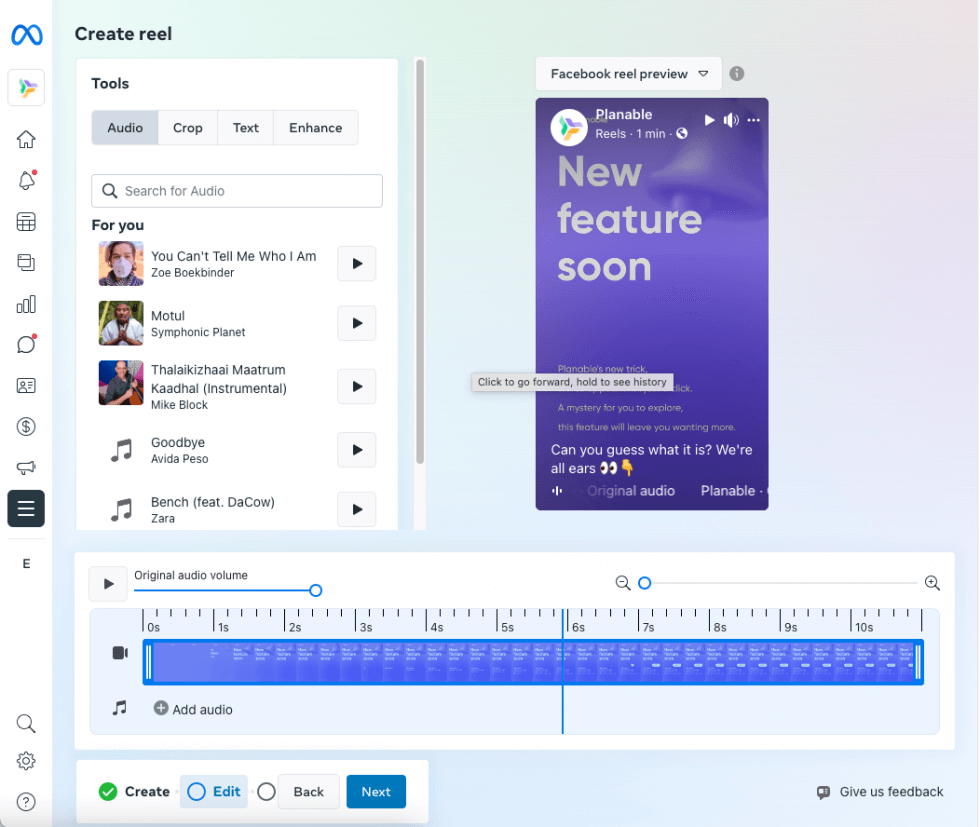Open All Tools from the highlighted hamburger icon
This screenshot has width=980, height=827.
[x=26, y=508]
